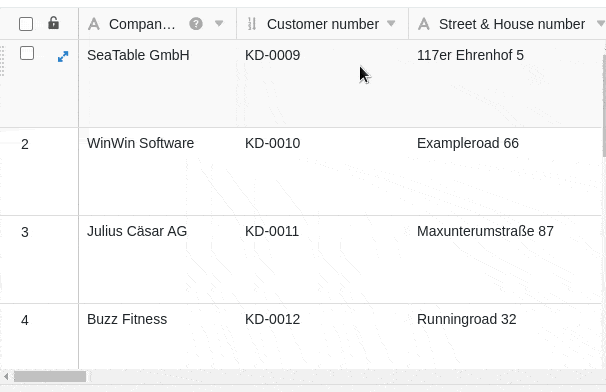Click the vertical scrollbar thumb
The height and width of the screenshot is (392, 606).
[604, 106]
